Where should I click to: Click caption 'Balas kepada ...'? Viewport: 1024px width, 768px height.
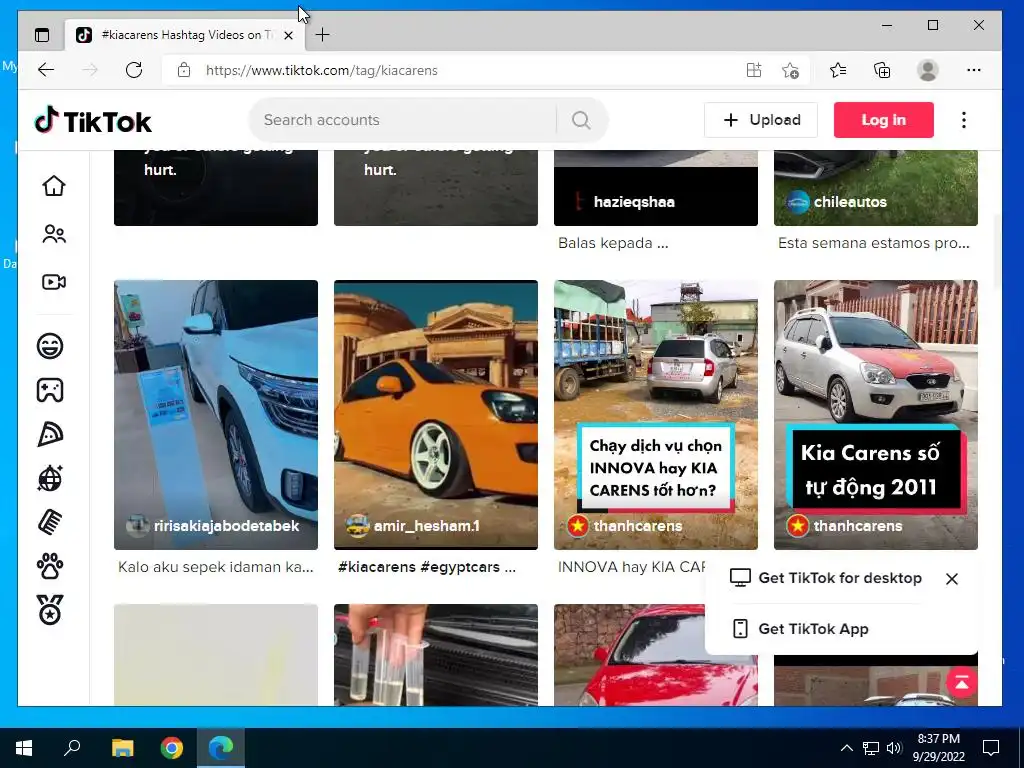[613, 243]
